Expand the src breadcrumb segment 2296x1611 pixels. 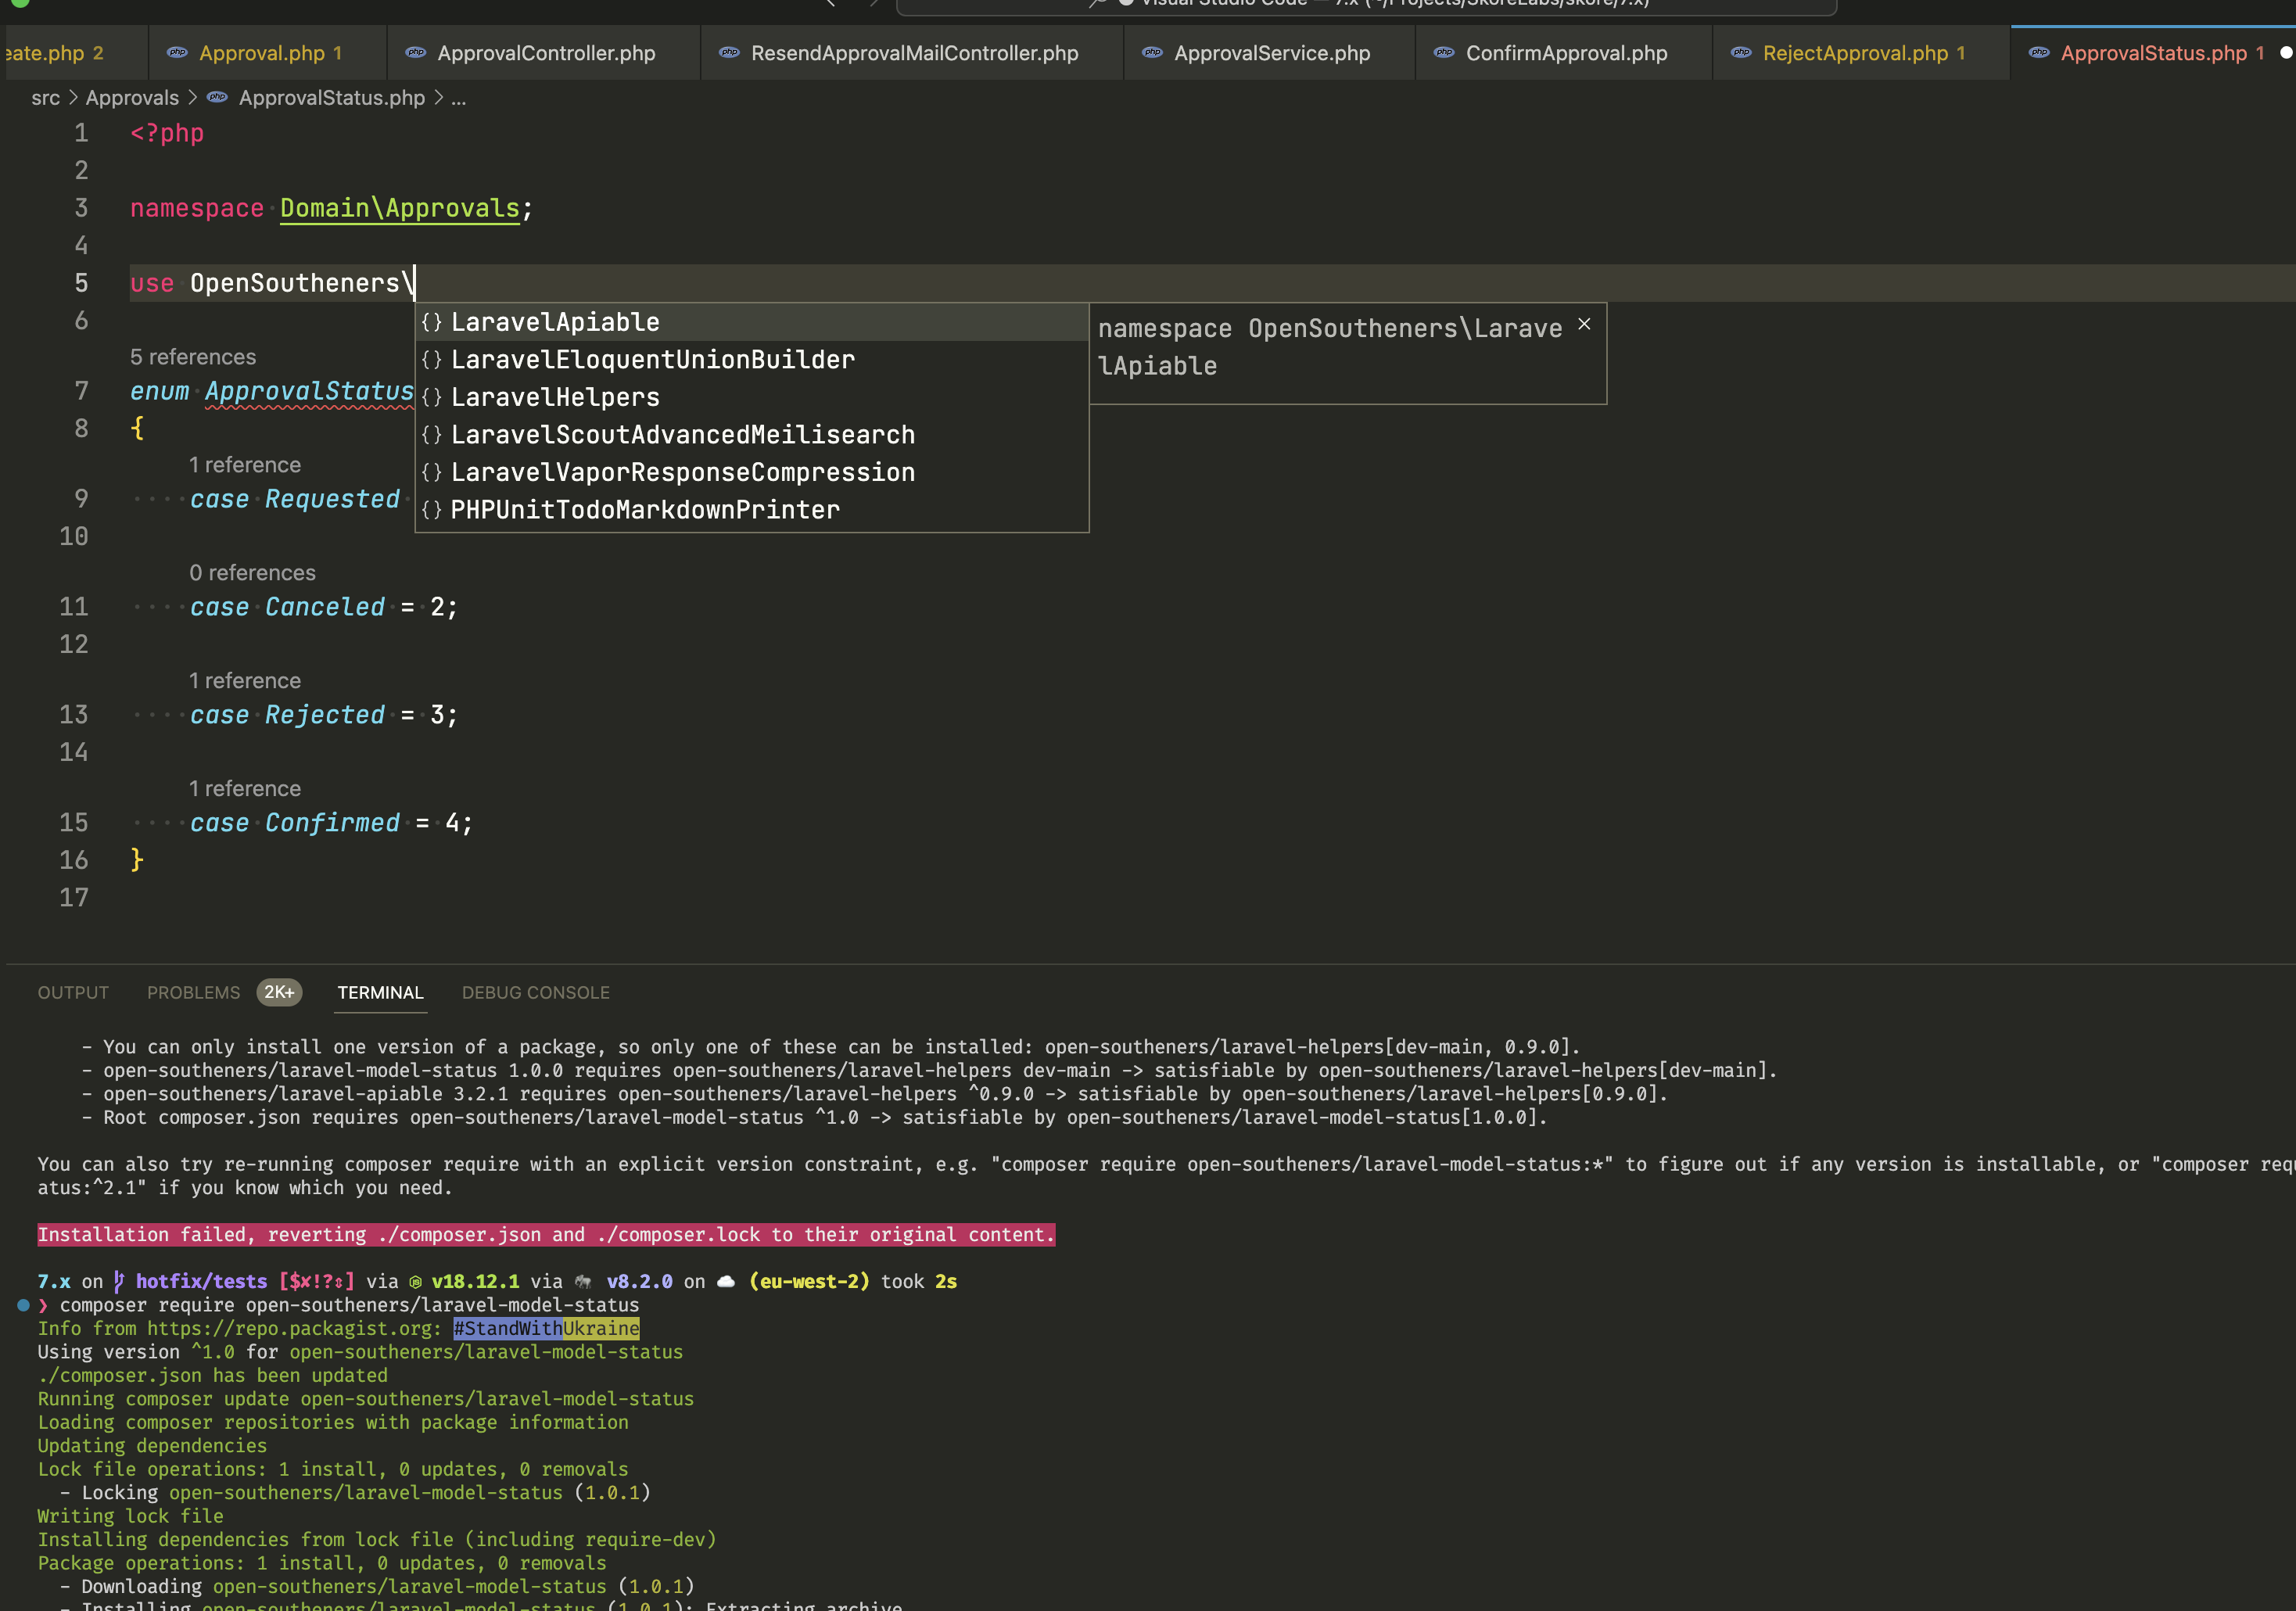coord(45,98)
